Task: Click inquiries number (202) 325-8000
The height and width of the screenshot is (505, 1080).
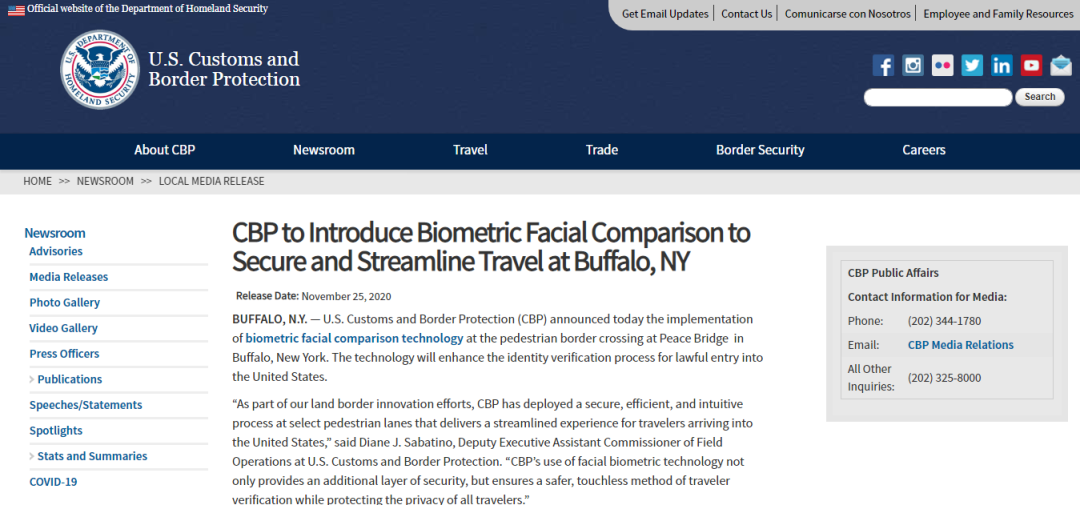Action: tap(944, 378)
